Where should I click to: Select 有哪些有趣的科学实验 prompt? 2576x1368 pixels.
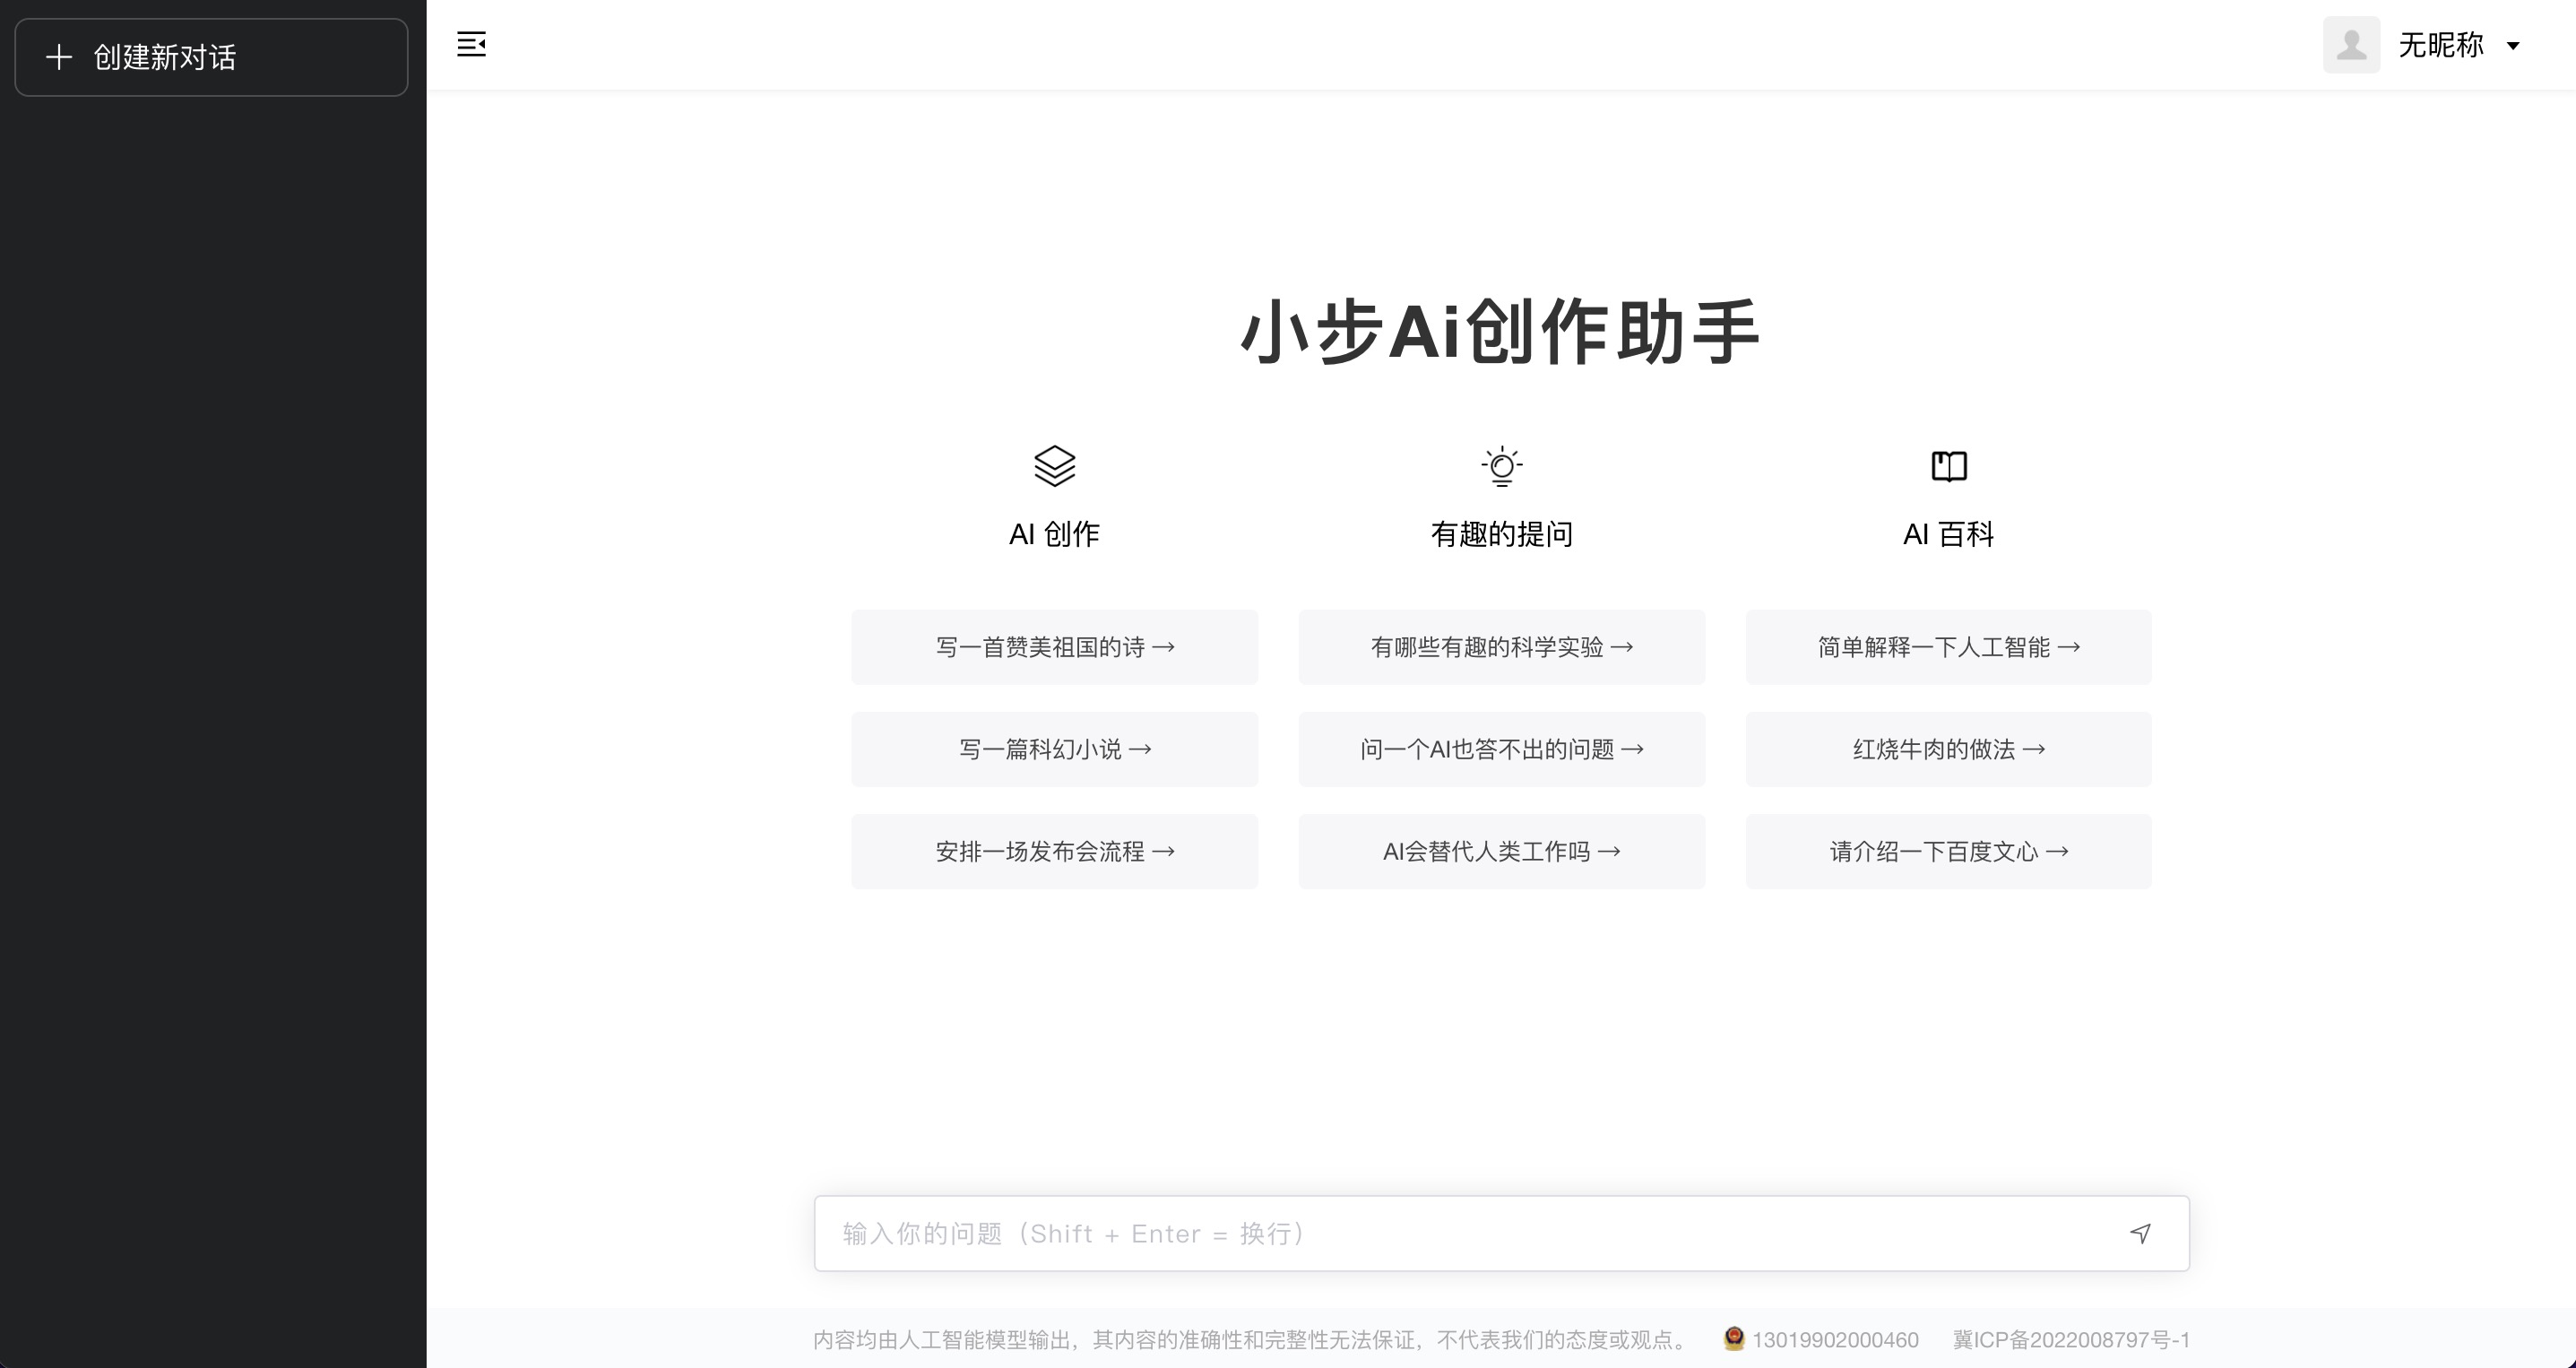pos(1501,647)
